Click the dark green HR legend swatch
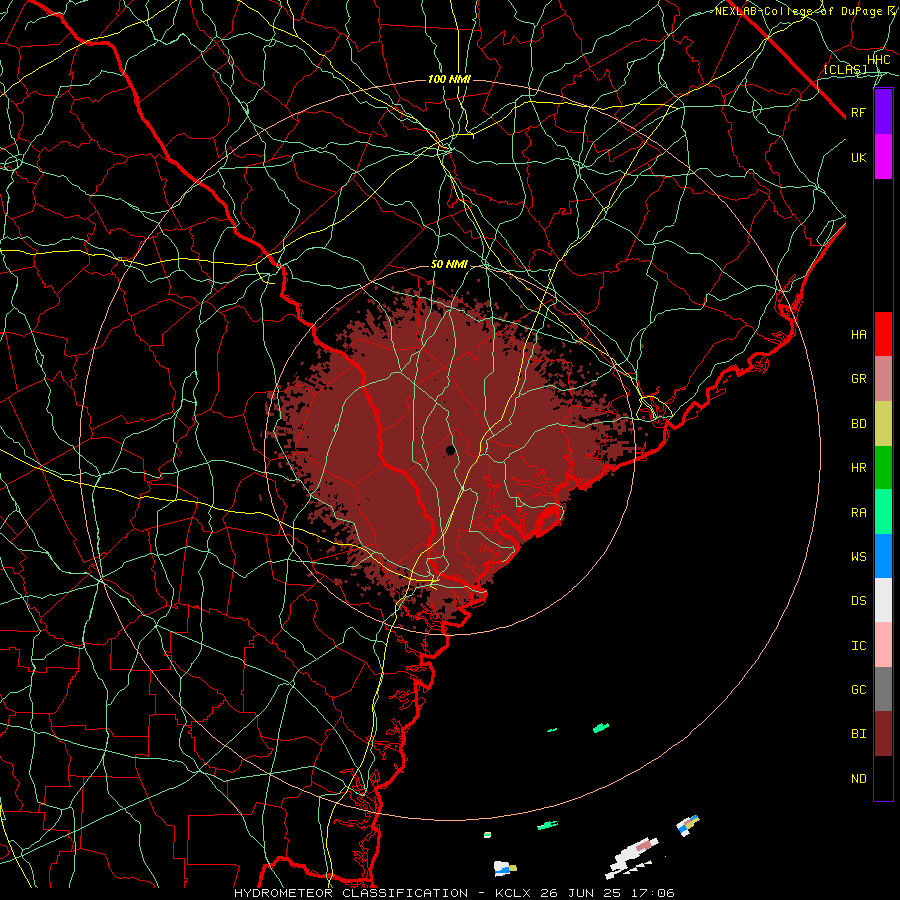 click(x=883, y=467)
